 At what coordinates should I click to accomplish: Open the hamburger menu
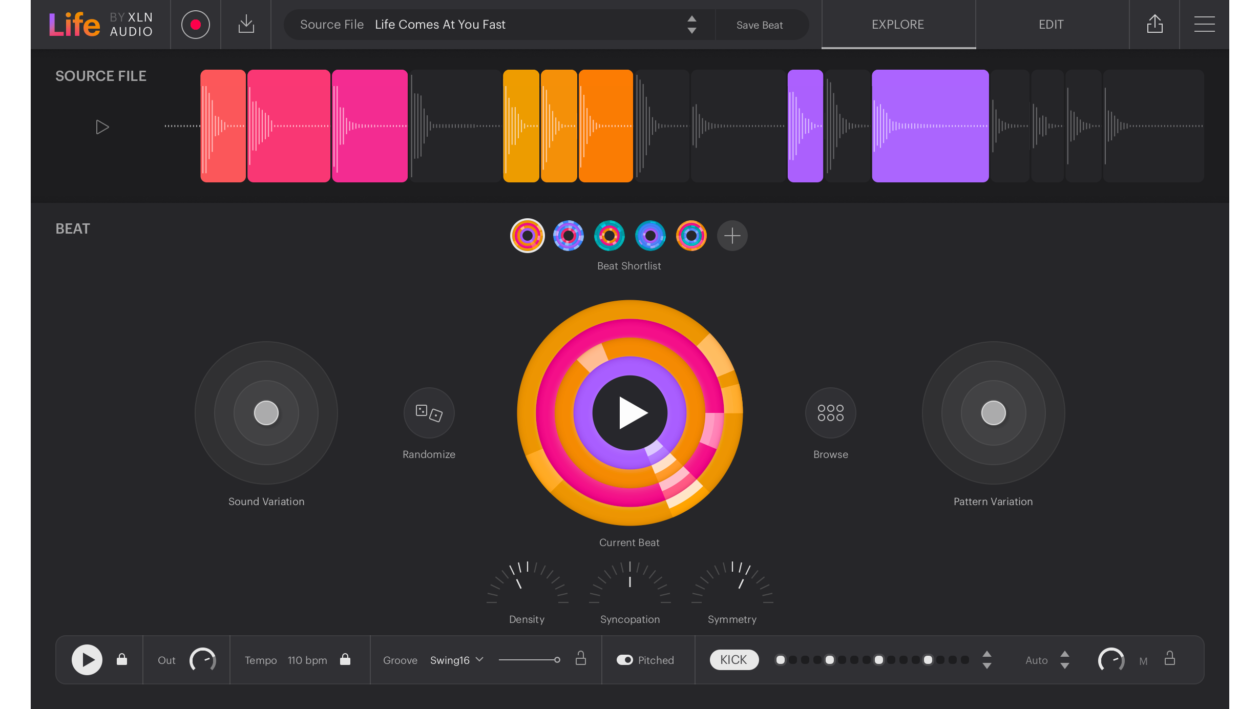pyautogui.click(x=1204, y=25)
